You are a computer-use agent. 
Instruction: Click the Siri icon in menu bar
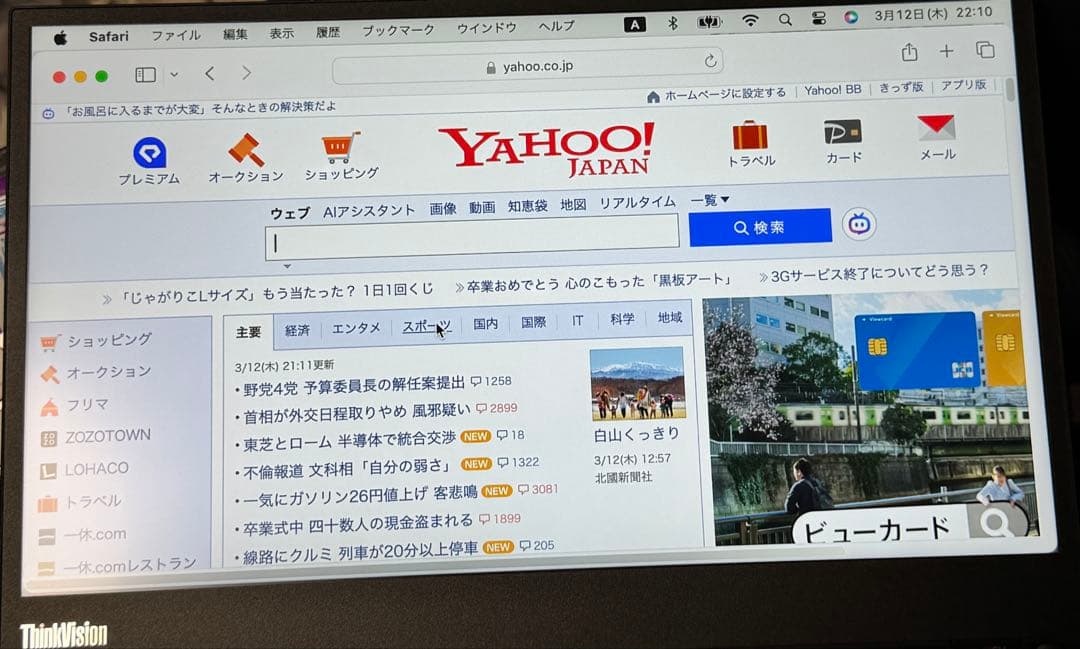(851, 17)
